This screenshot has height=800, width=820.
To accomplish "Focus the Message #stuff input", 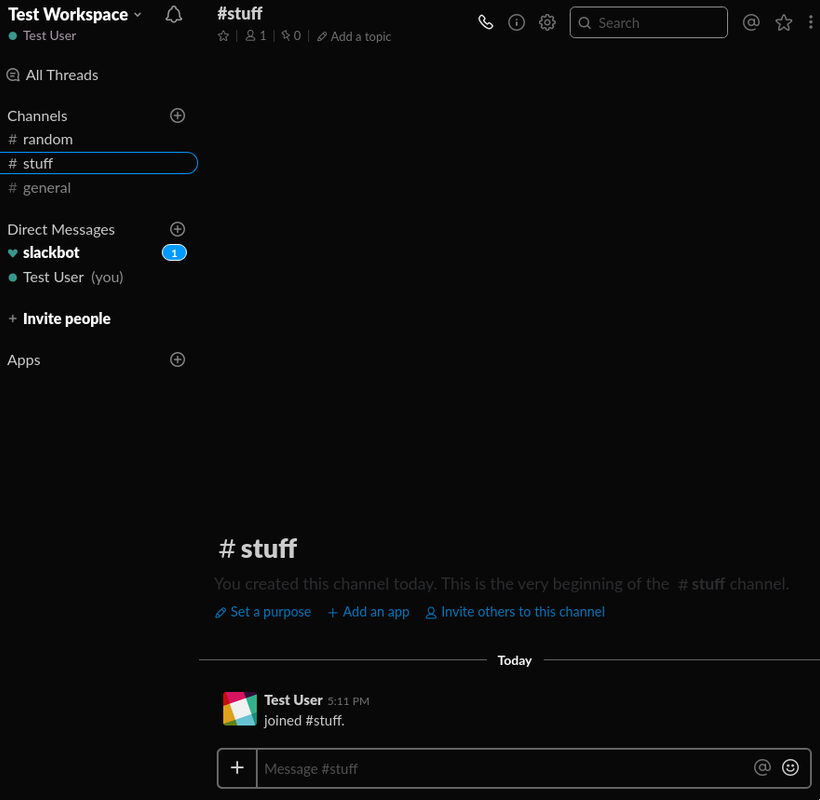I will (502, 768).
